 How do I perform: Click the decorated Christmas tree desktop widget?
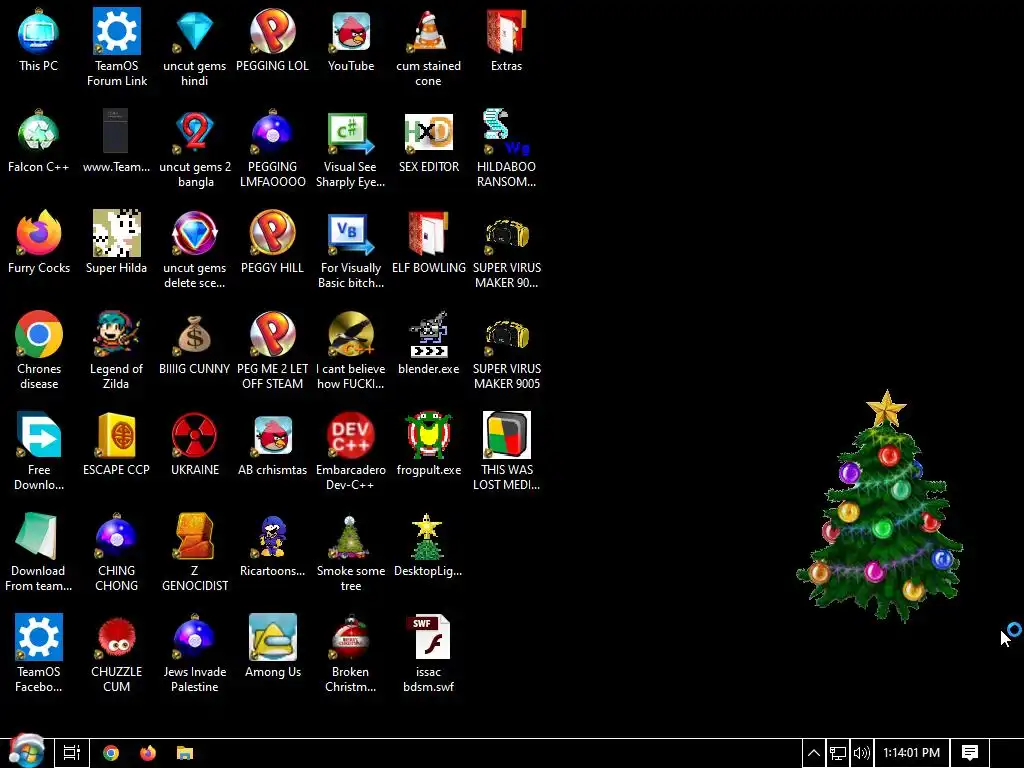[x=880, y=507]
